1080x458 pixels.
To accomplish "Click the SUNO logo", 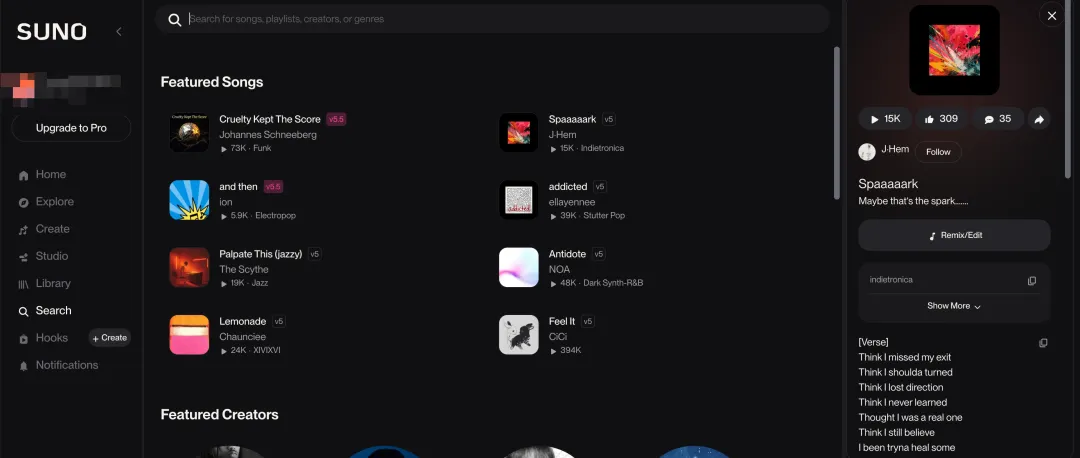I will (52, 32).
